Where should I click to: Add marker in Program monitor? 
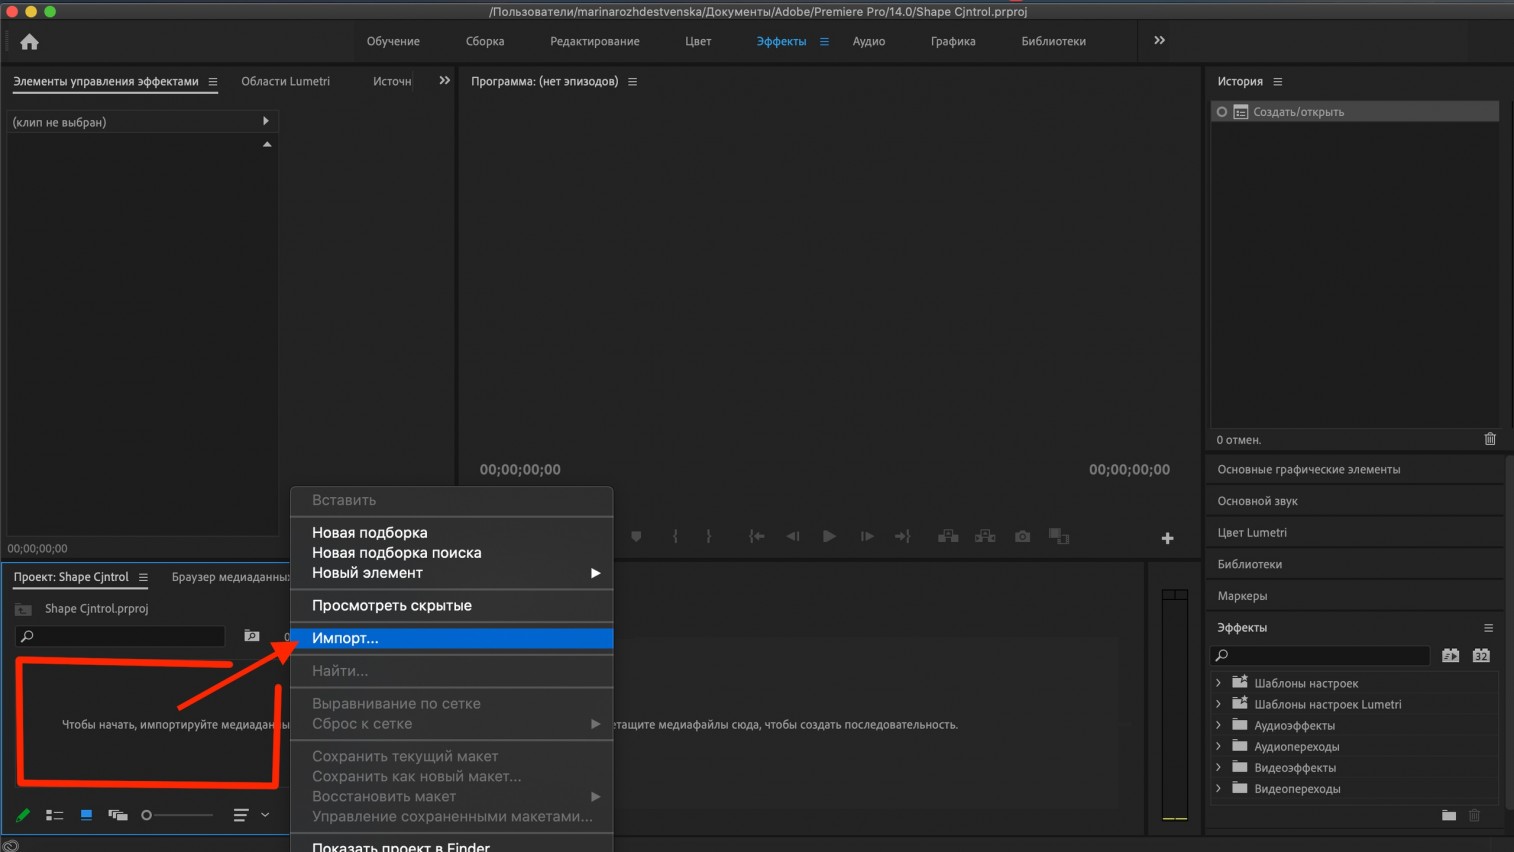[x=636, y=537]
